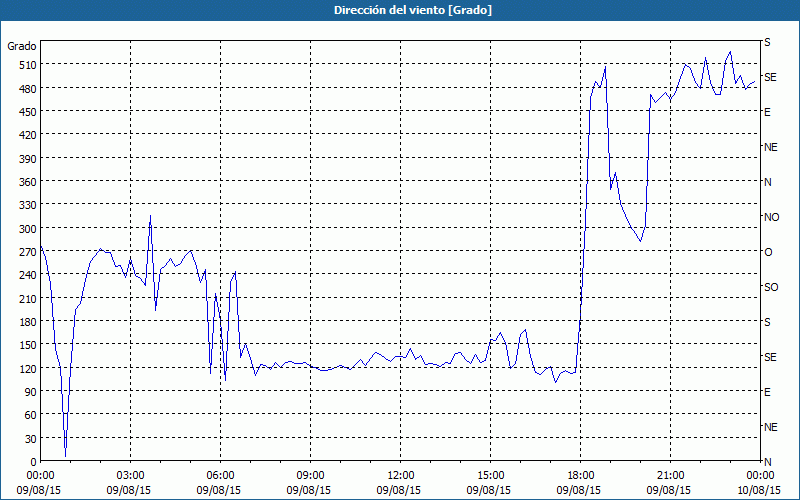Select the "Grado" unit label on the y-axis
The height and width of the screenshot is (500, 800).
click(22, 46)
